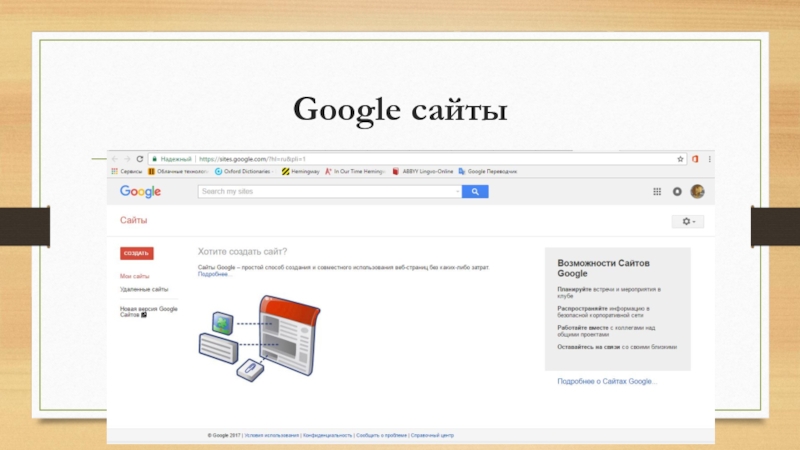
Task: Open the Hemingway bookmark
Action: point(301,171)
